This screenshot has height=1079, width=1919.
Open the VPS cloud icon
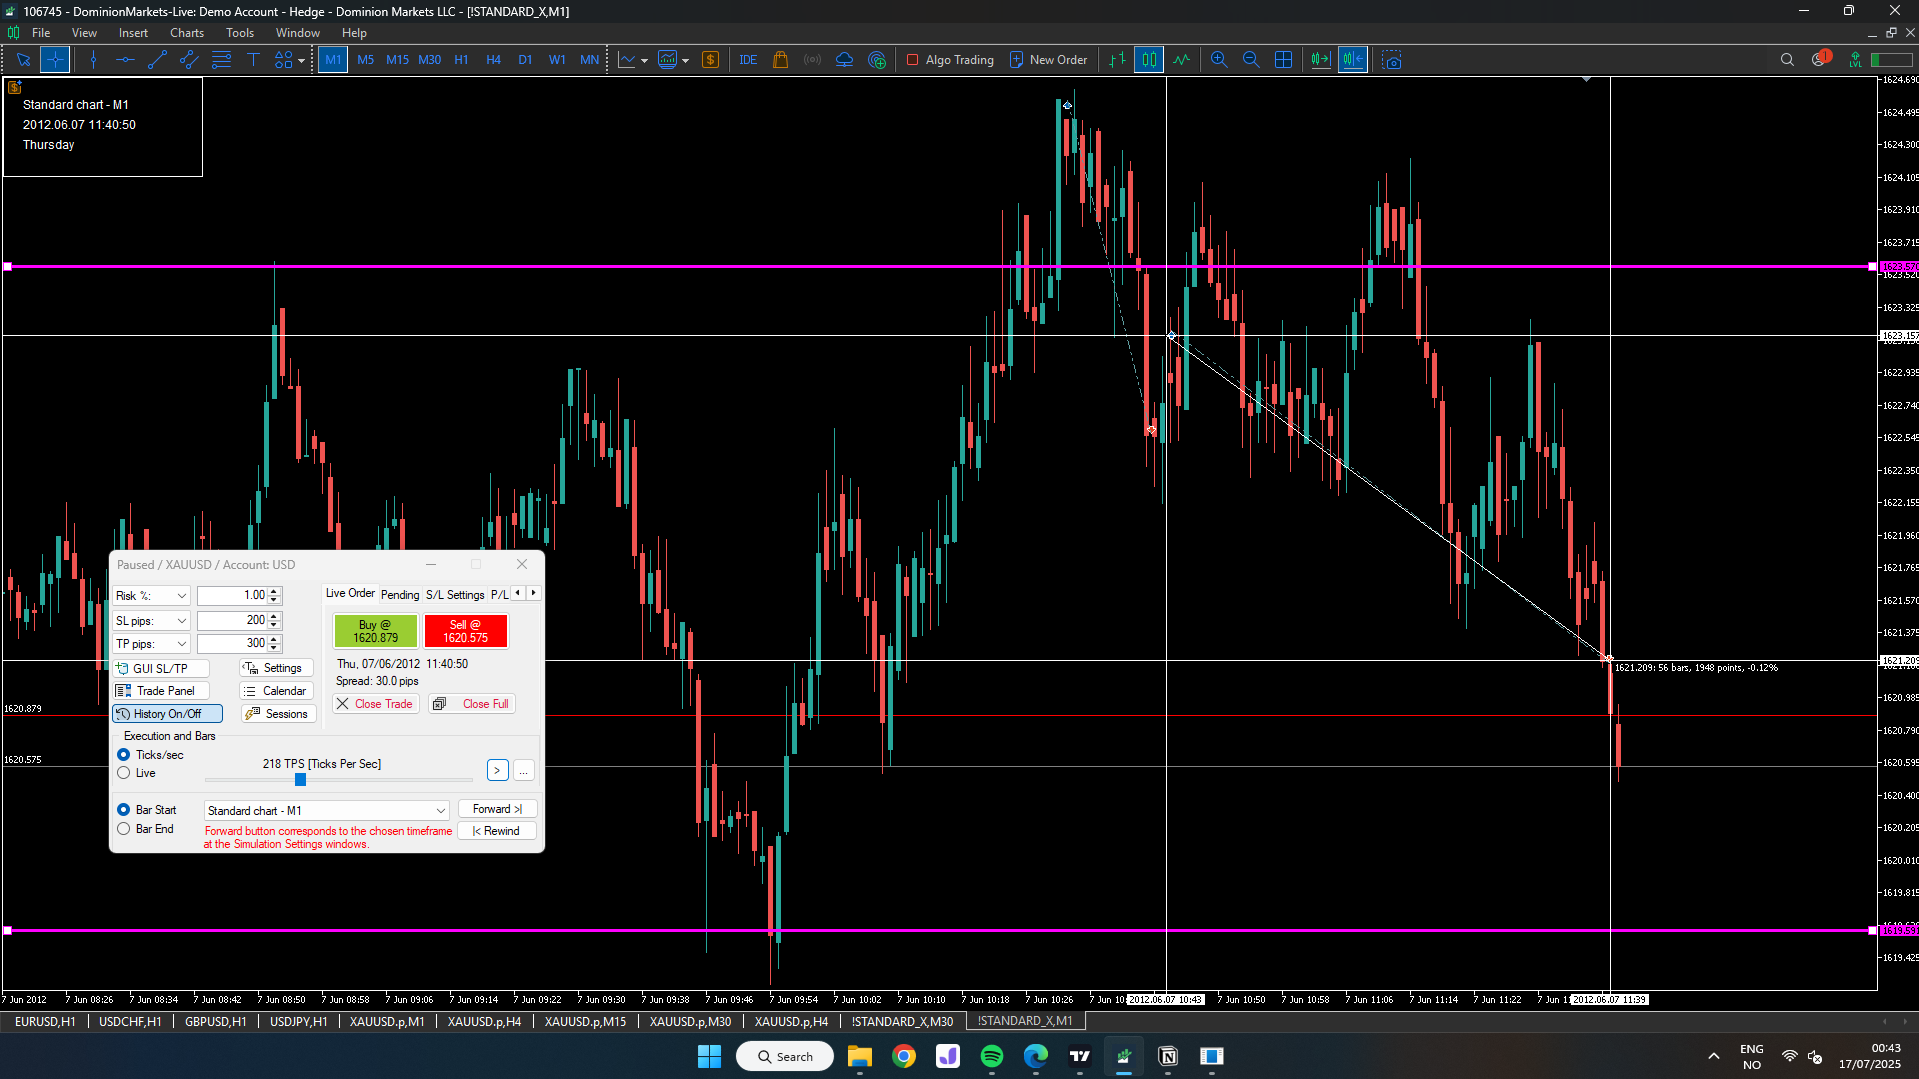pos(845,60)
